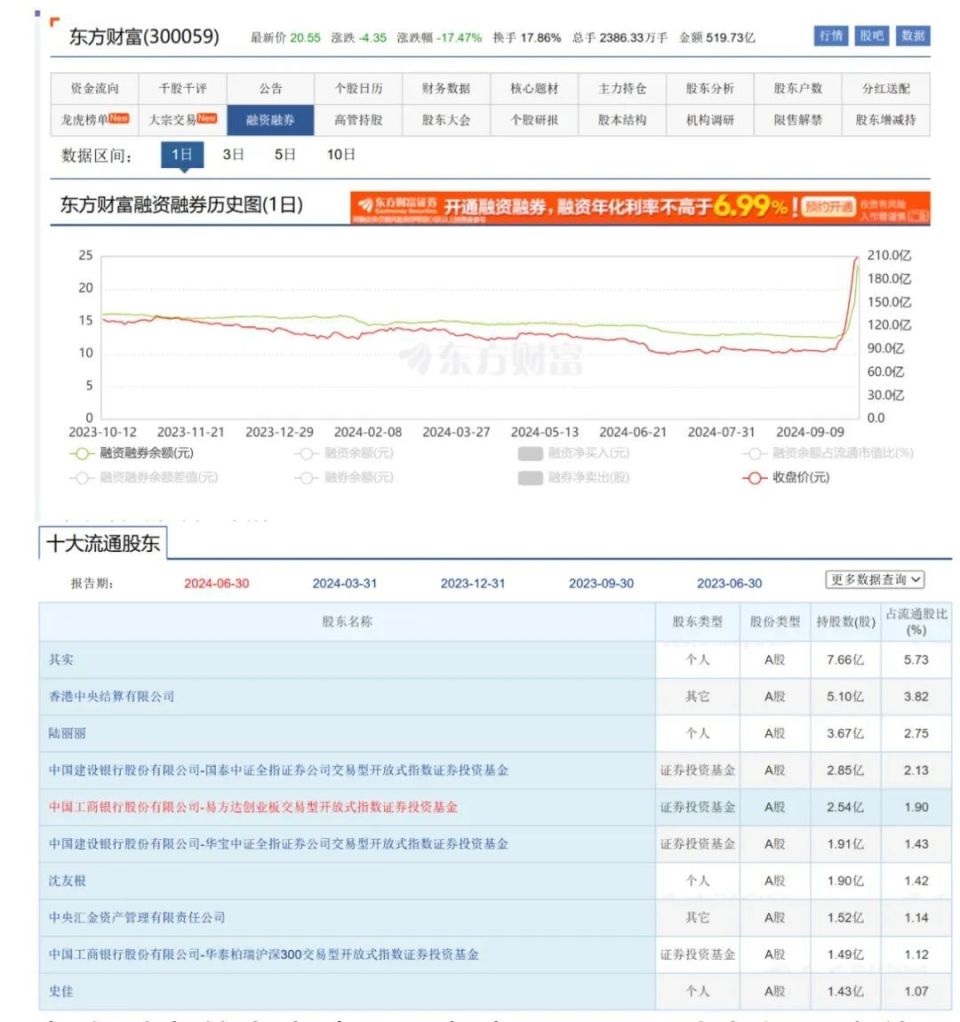
Task: Open the 核心题材 tab
Action: pos(534,89)
